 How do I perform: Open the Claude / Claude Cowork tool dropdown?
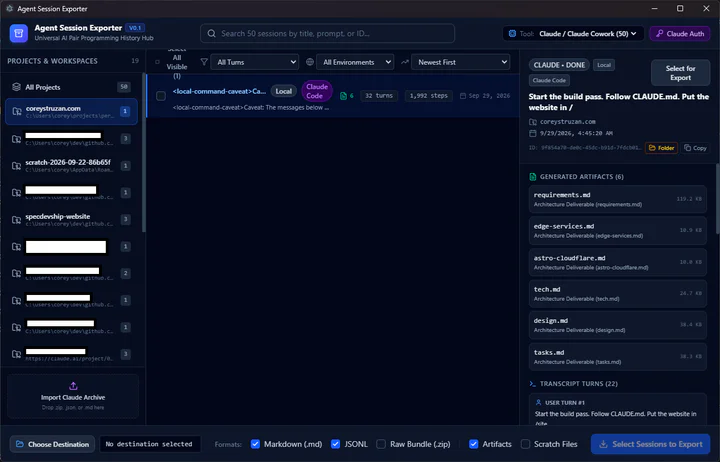573,34
